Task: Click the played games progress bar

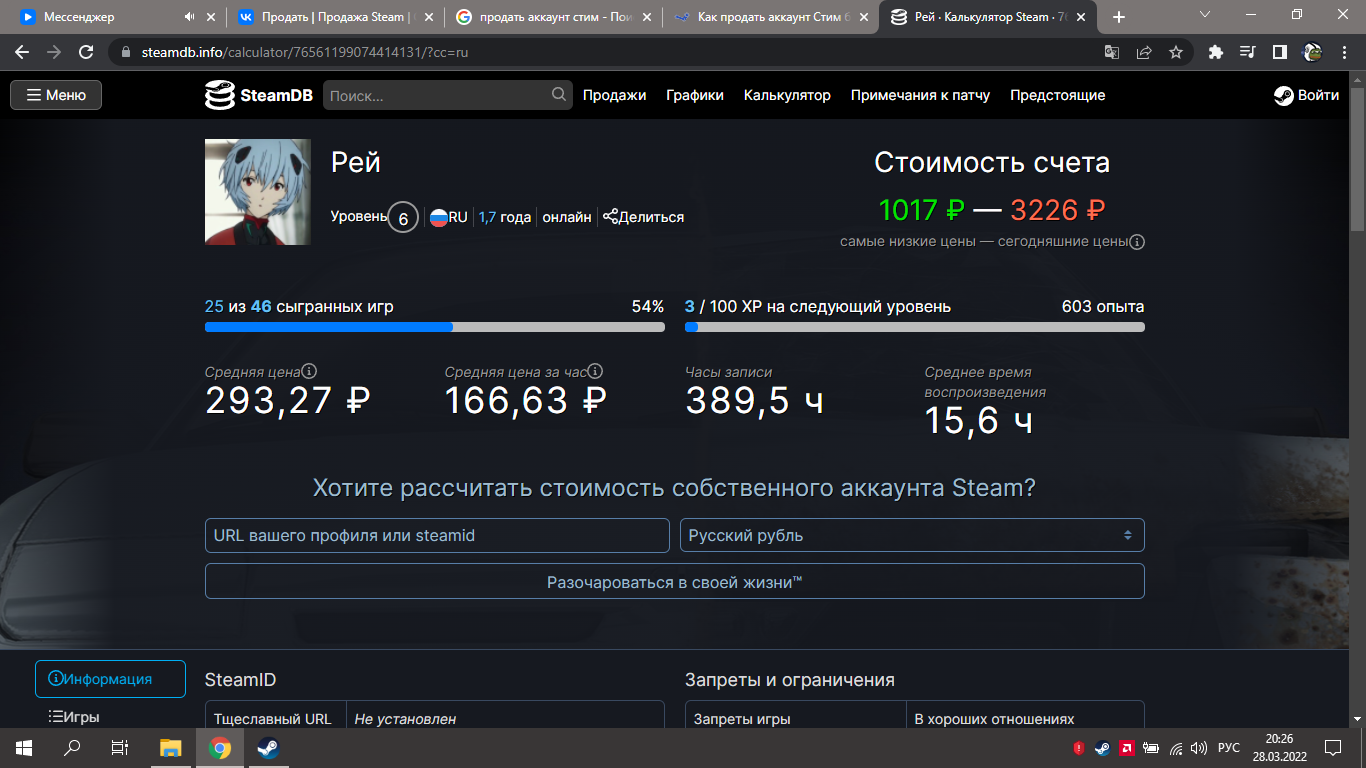Action: tap(434, 327)
